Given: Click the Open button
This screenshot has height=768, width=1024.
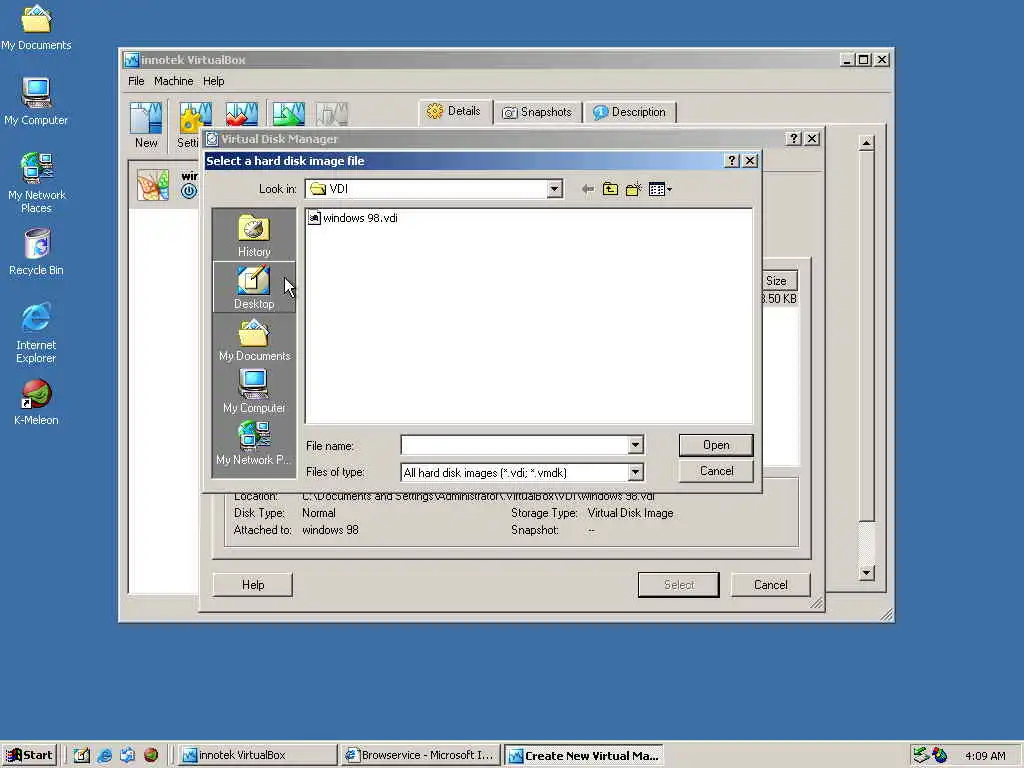Looking at the screenshot, I should click(716, 445).
